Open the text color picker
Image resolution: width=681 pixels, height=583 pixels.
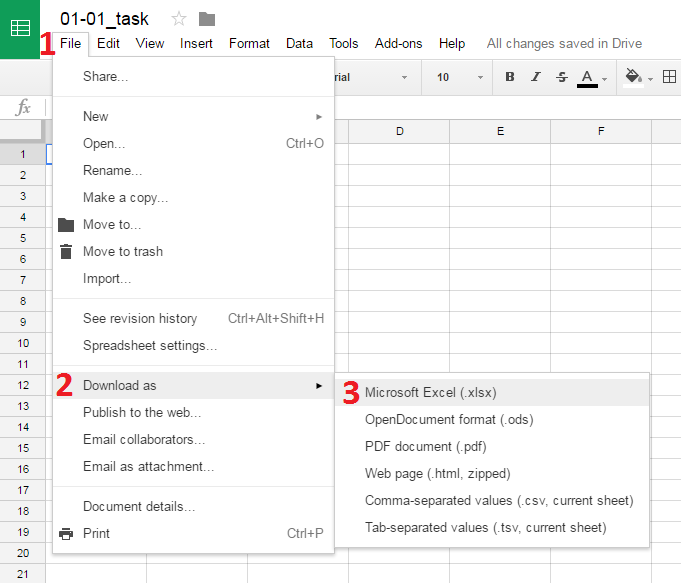pyautogui.click(x=588, y=77)
